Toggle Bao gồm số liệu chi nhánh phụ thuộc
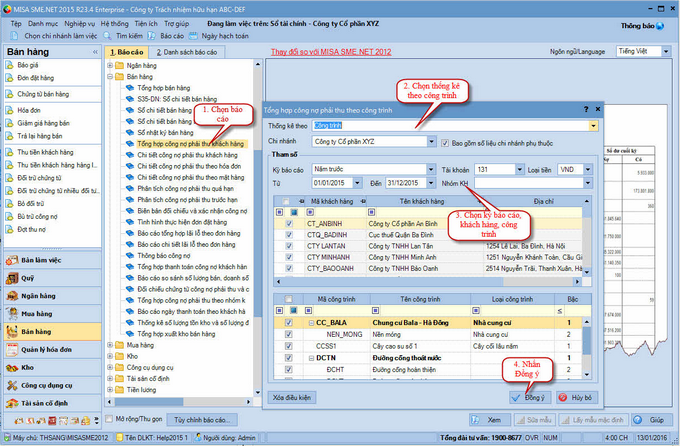680x446 pixels. [x=445, y=143]
